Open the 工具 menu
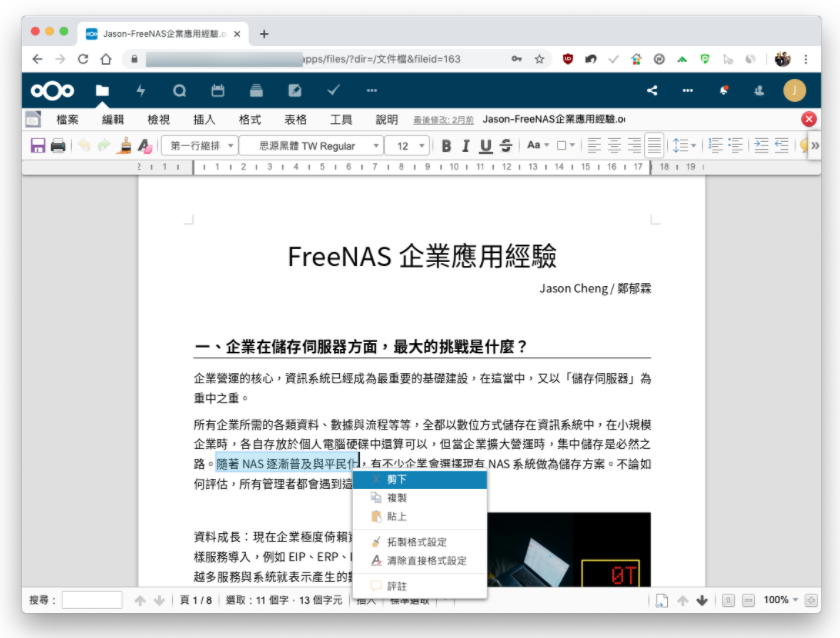The image size is (840, 638). (341, 119)
